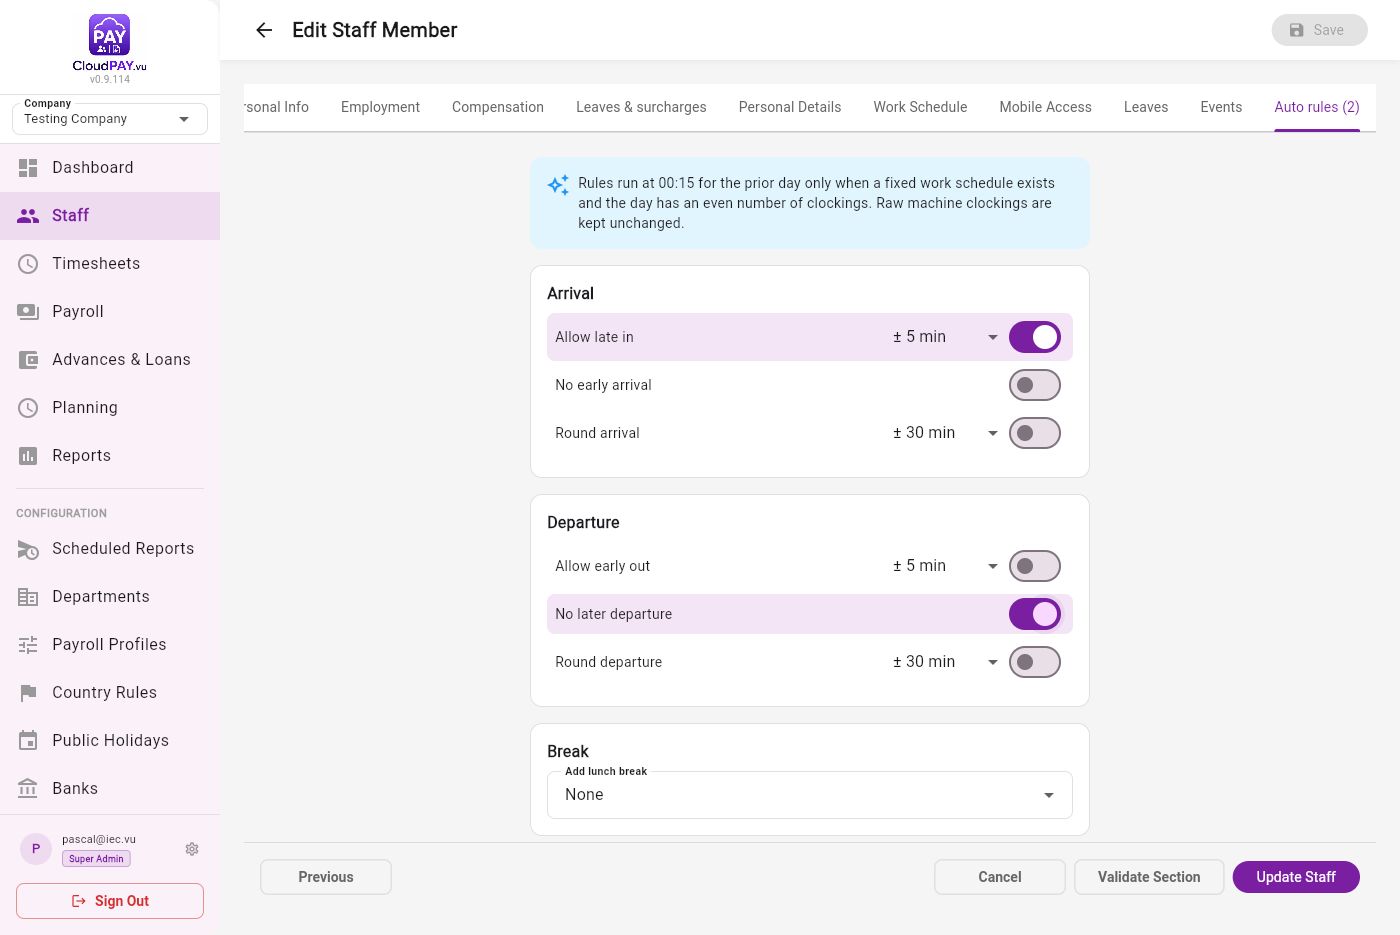This screenshot has width=1400, height=935.
Task: Switch to the Compensation tab
Action: point(498,107)
